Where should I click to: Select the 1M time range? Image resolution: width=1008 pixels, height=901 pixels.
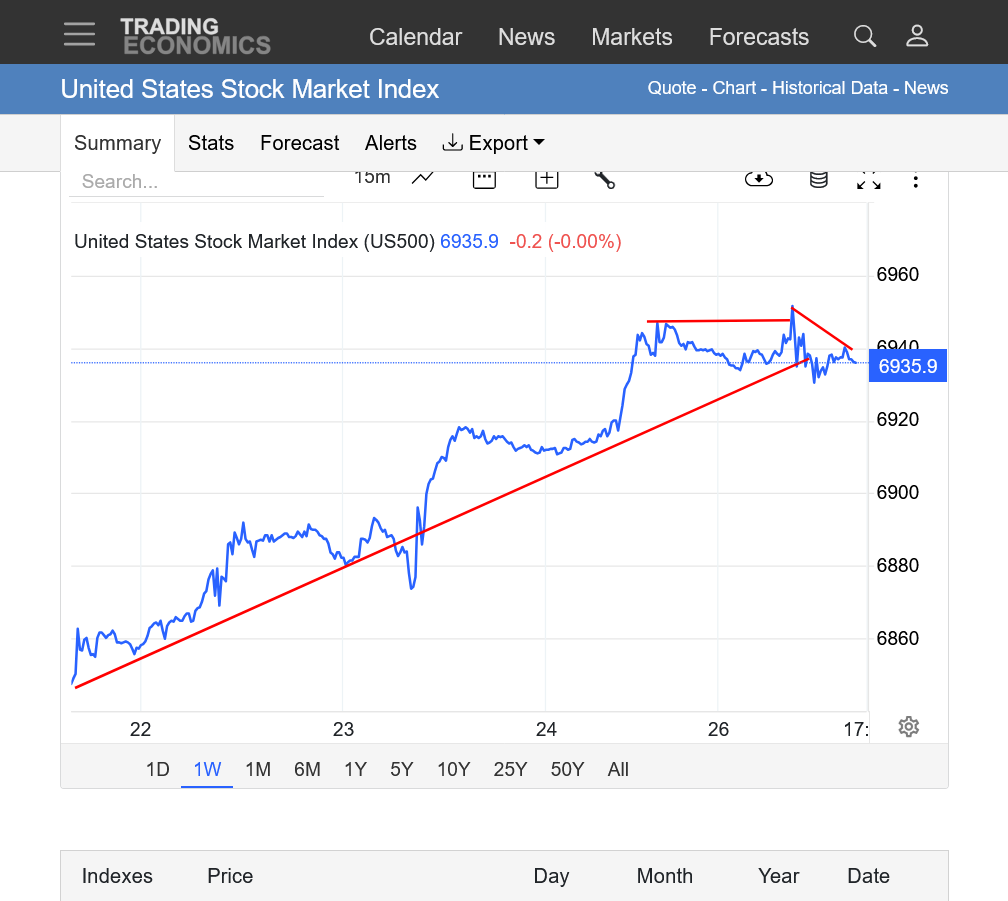pos(258,769)
